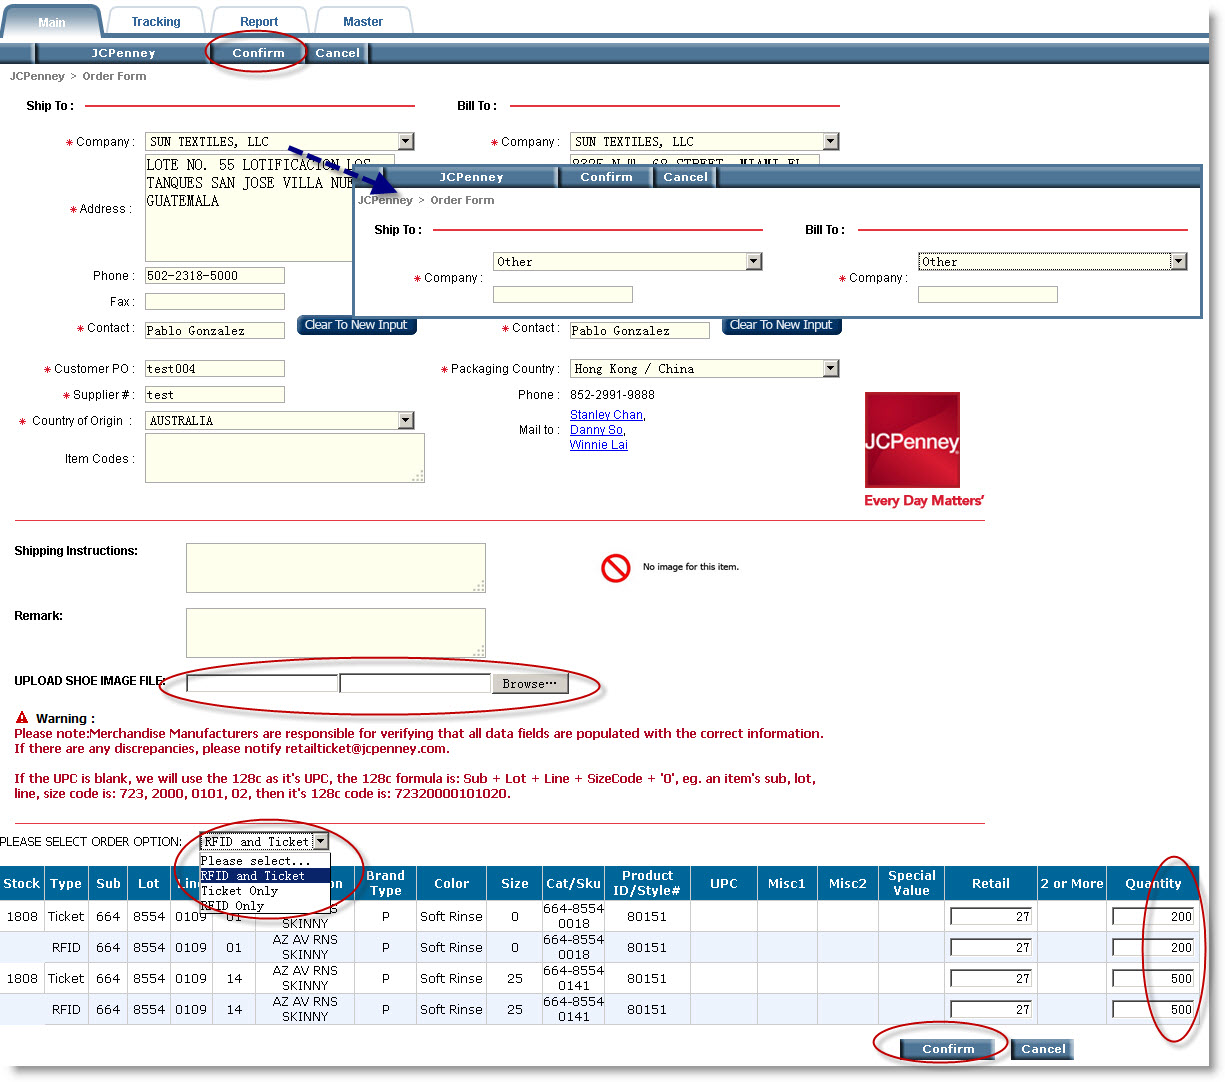Click the Supplier # input field
The width and height of the screenshot is (1225, 1082).
tap(215, 395)
